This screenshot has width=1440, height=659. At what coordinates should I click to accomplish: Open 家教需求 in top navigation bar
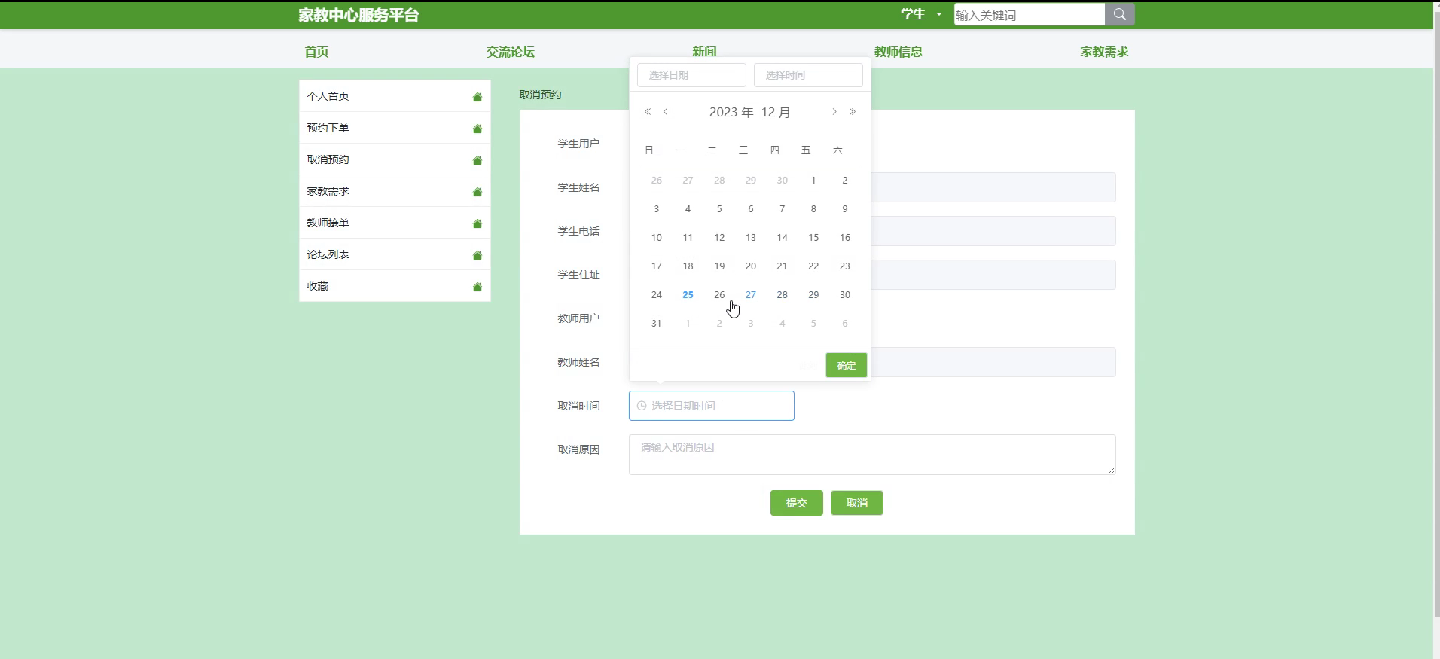point(1104,52)
